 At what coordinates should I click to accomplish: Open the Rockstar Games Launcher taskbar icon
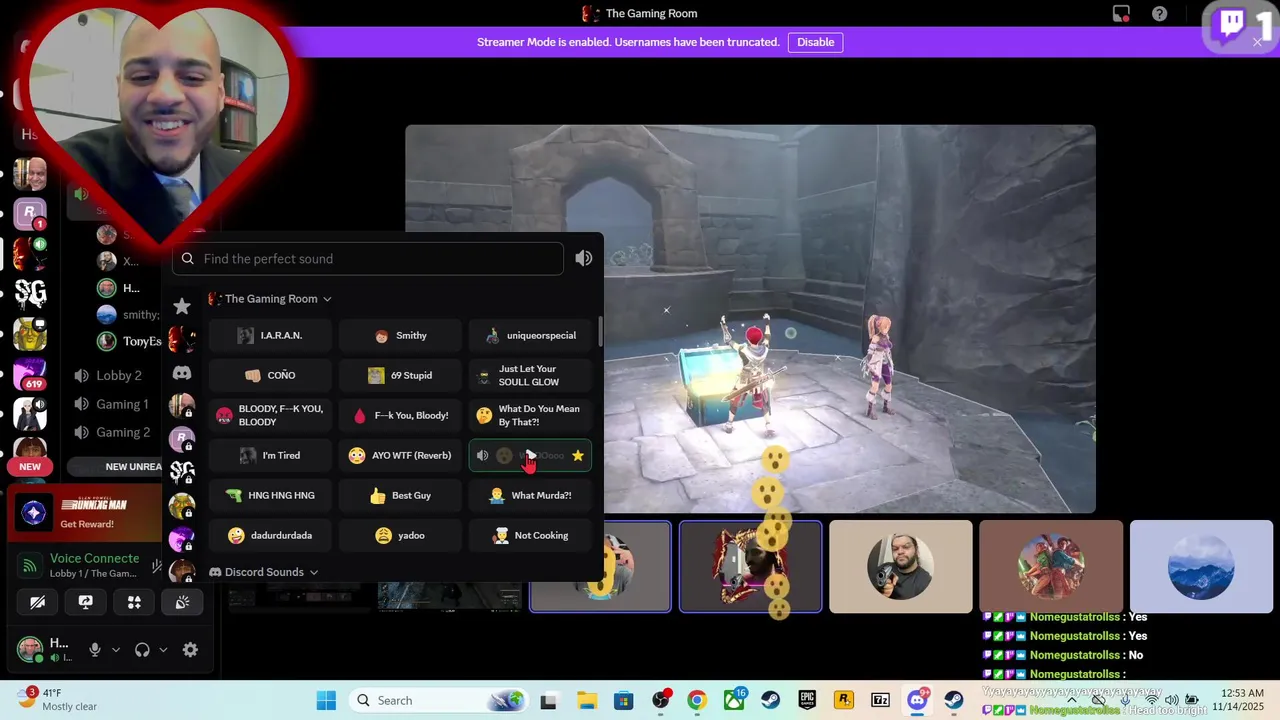click(x=843, y=700)
